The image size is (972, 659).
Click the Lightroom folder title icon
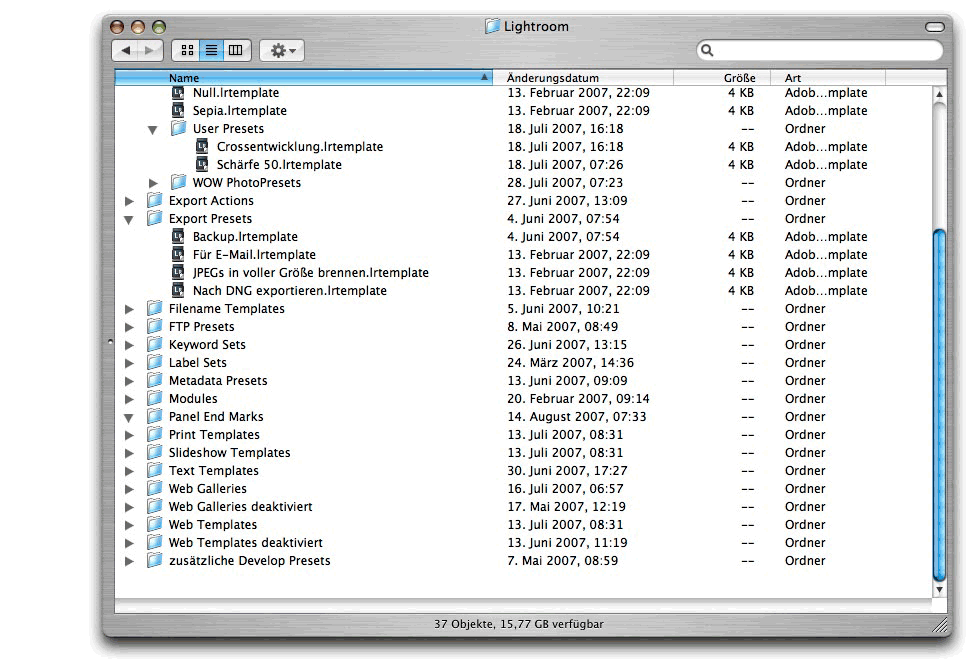coord(492,26)
